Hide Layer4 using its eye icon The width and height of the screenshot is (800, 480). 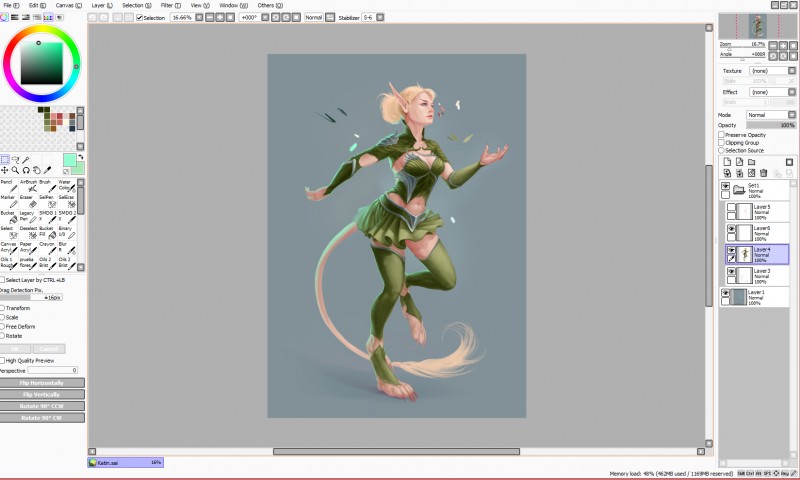point(731,250)
